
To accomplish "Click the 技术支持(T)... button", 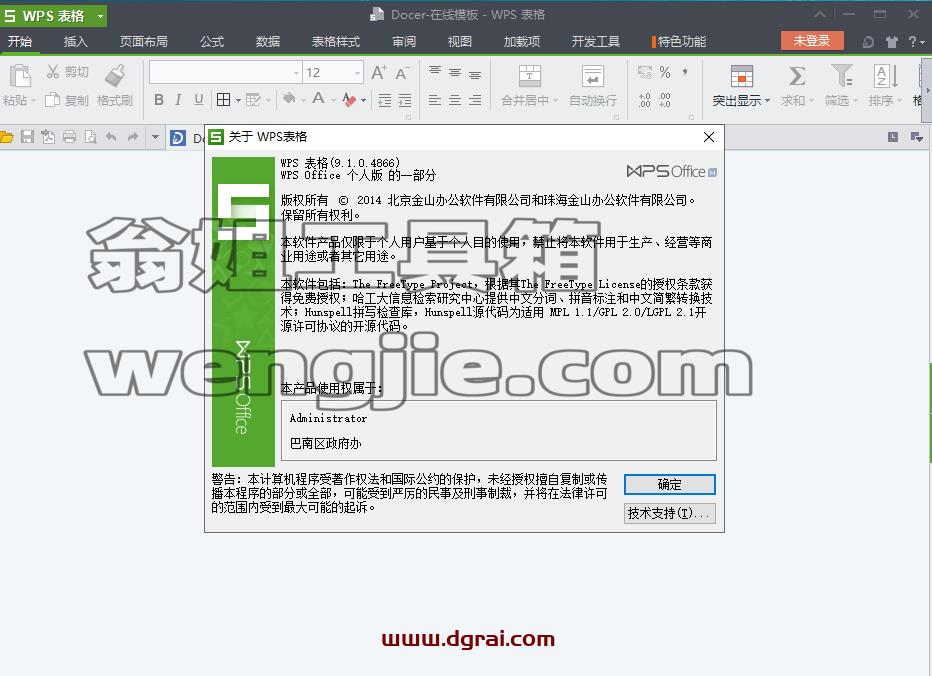I will (669, 513).
